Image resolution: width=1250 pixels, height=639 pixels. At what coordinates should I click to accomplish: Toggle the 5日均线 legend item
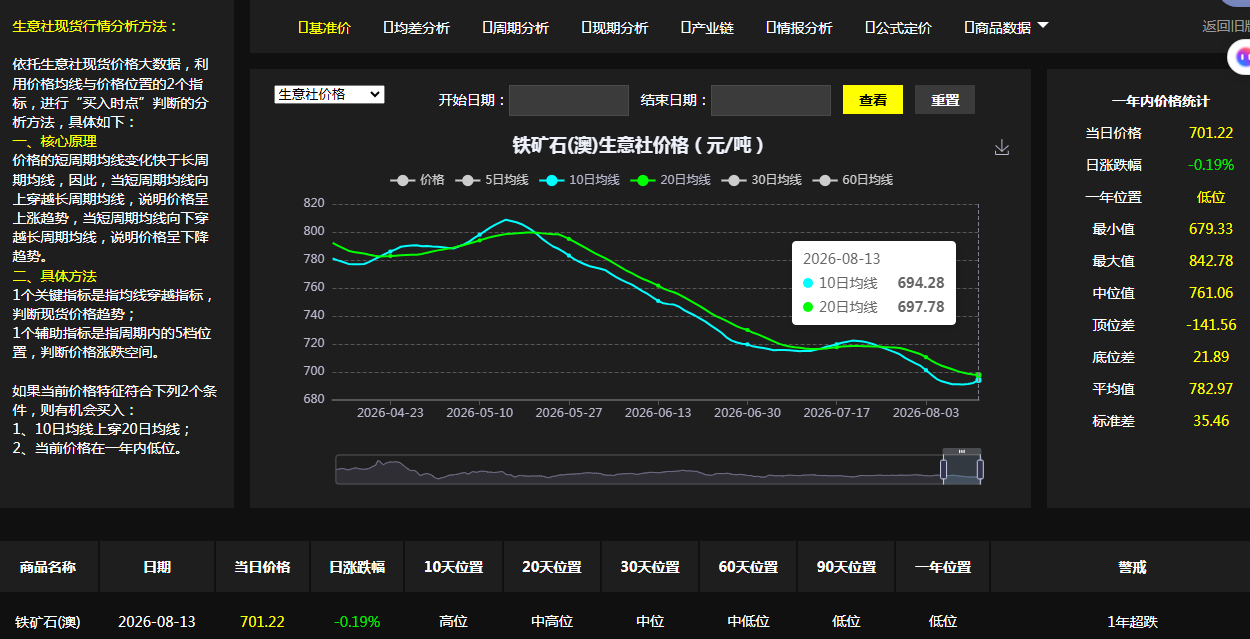[x=491, y=180]
